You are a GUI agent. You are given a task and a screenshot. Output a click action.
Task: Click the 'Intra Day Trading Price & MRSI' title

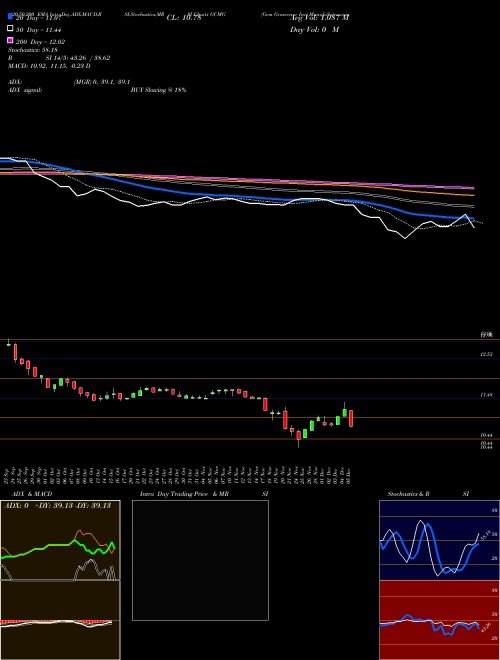pos(204,494)
